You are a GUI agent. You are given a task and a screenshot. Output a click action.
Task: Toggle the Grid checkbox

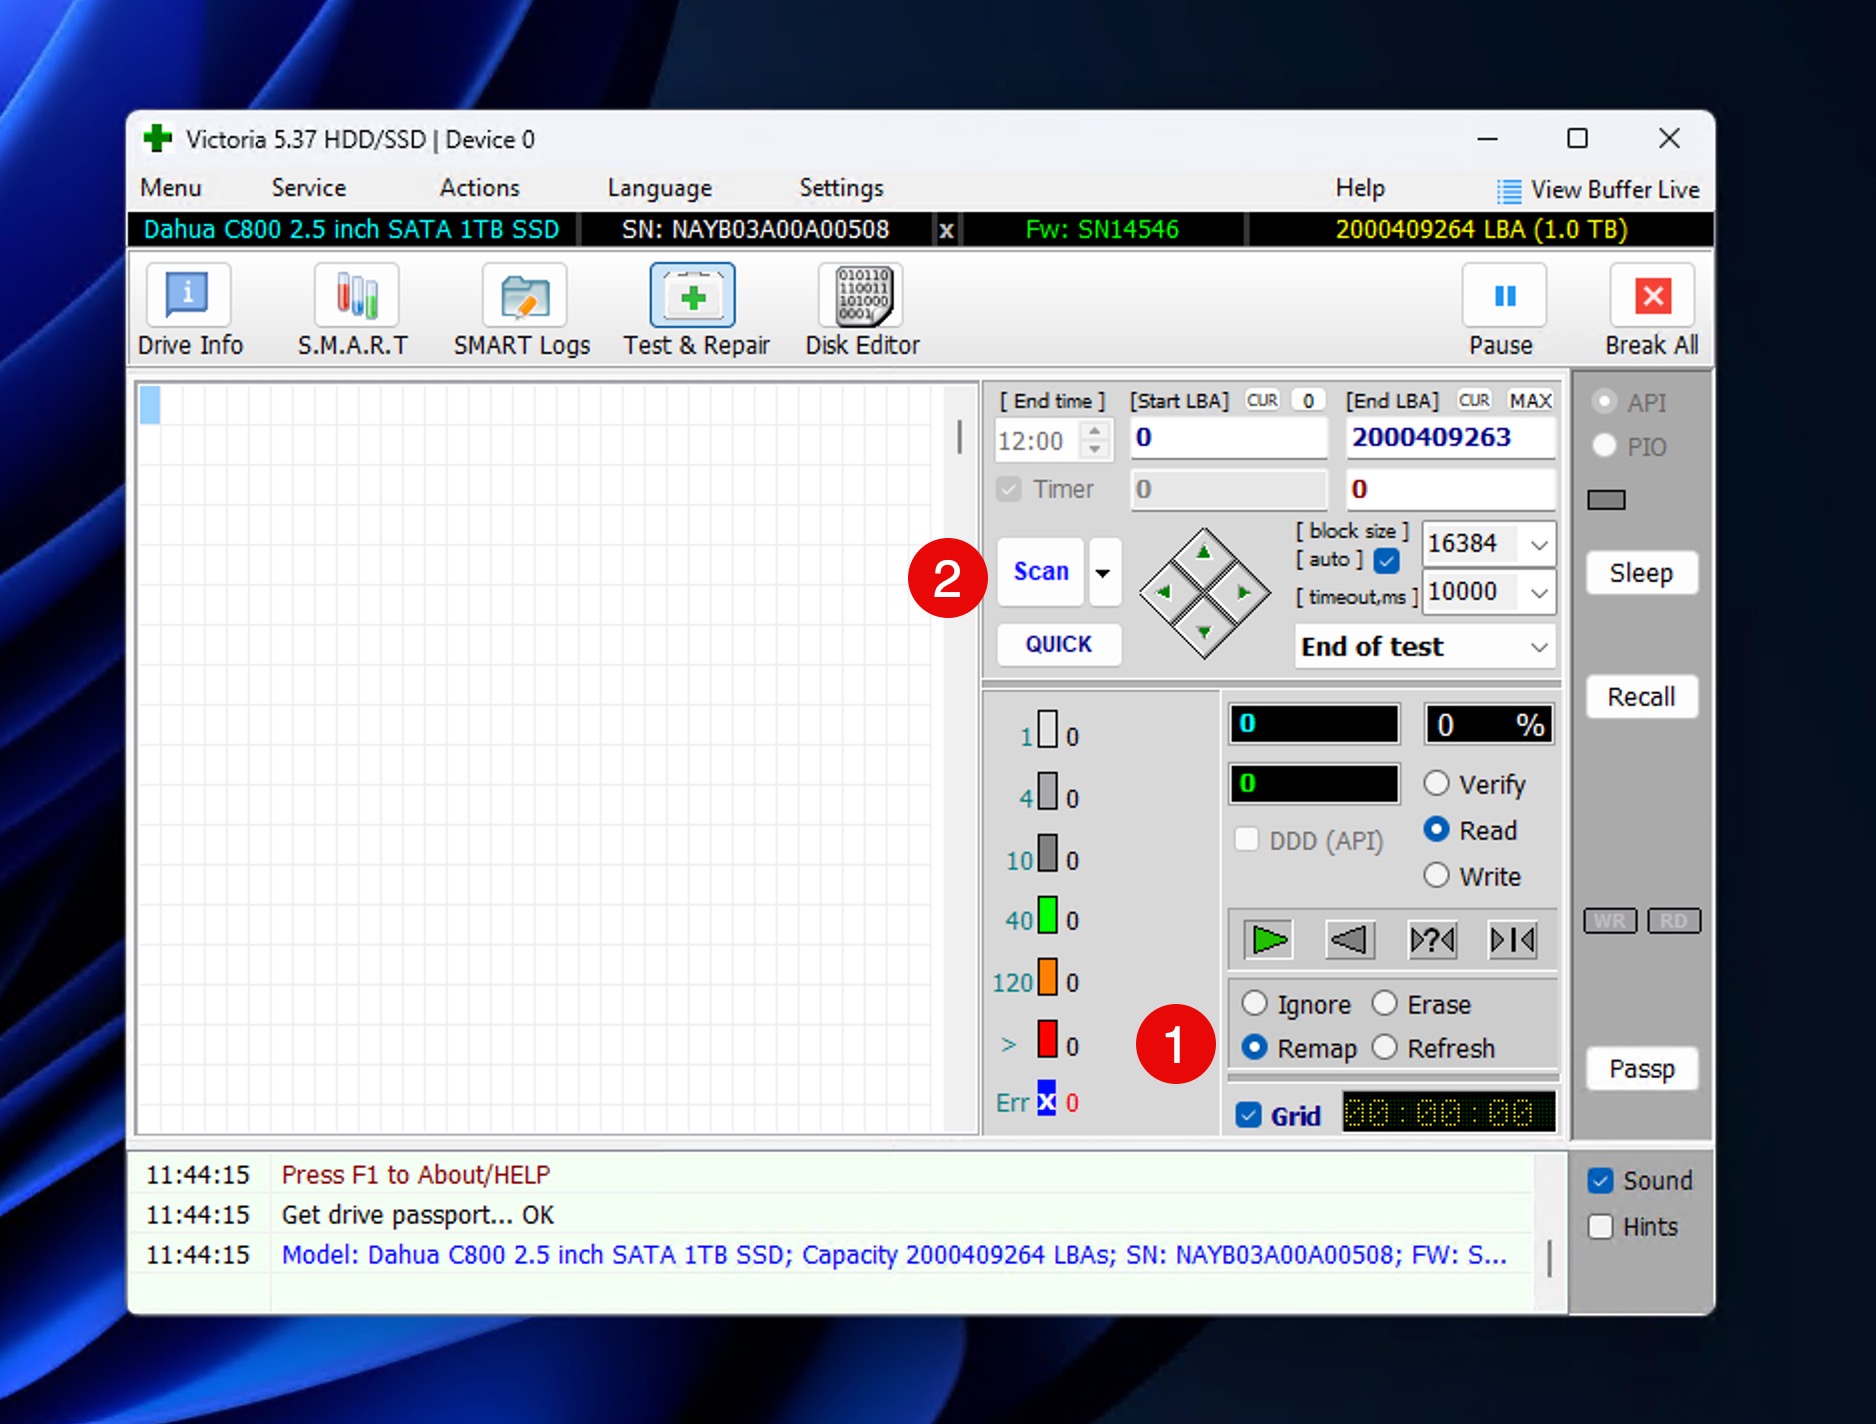pyautogui.click(x=1248, y=1115)
